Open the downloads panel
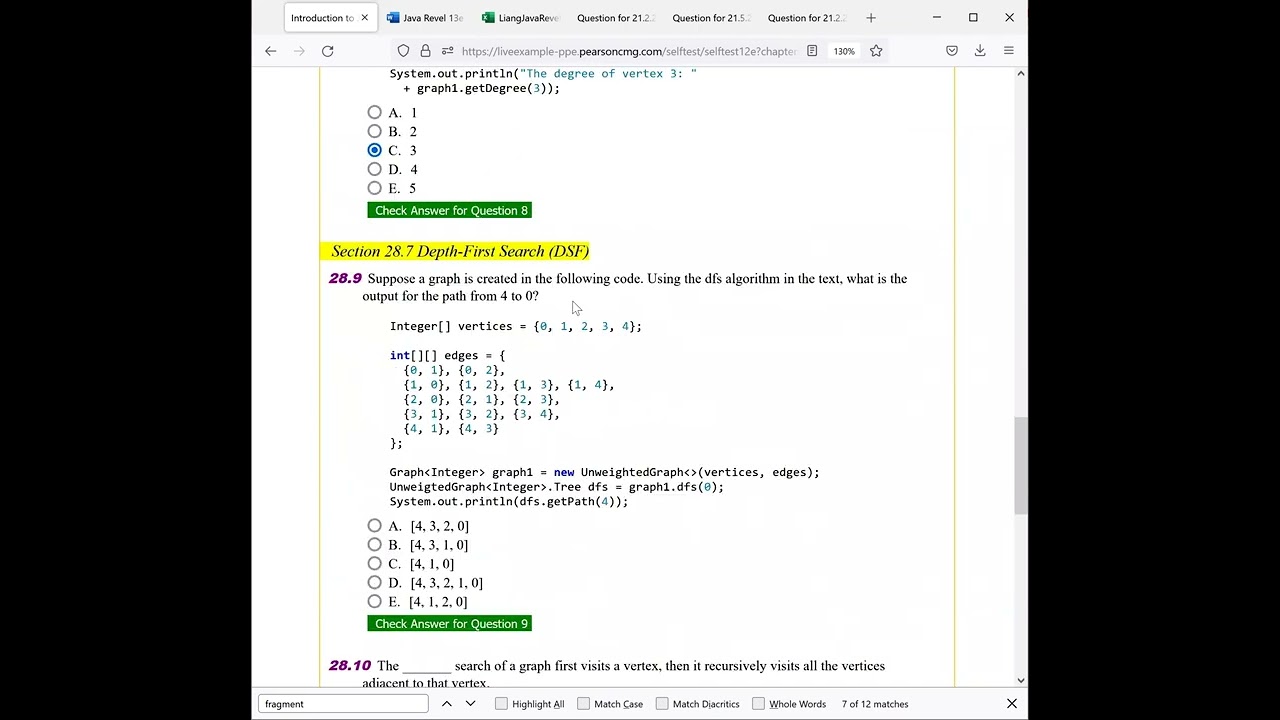 click(980, 51)
